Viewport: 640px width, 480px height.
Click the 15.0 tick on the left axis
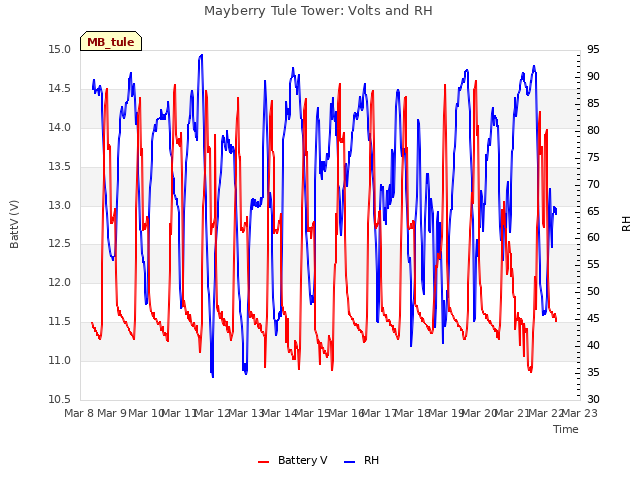click(x=60, y=50)
